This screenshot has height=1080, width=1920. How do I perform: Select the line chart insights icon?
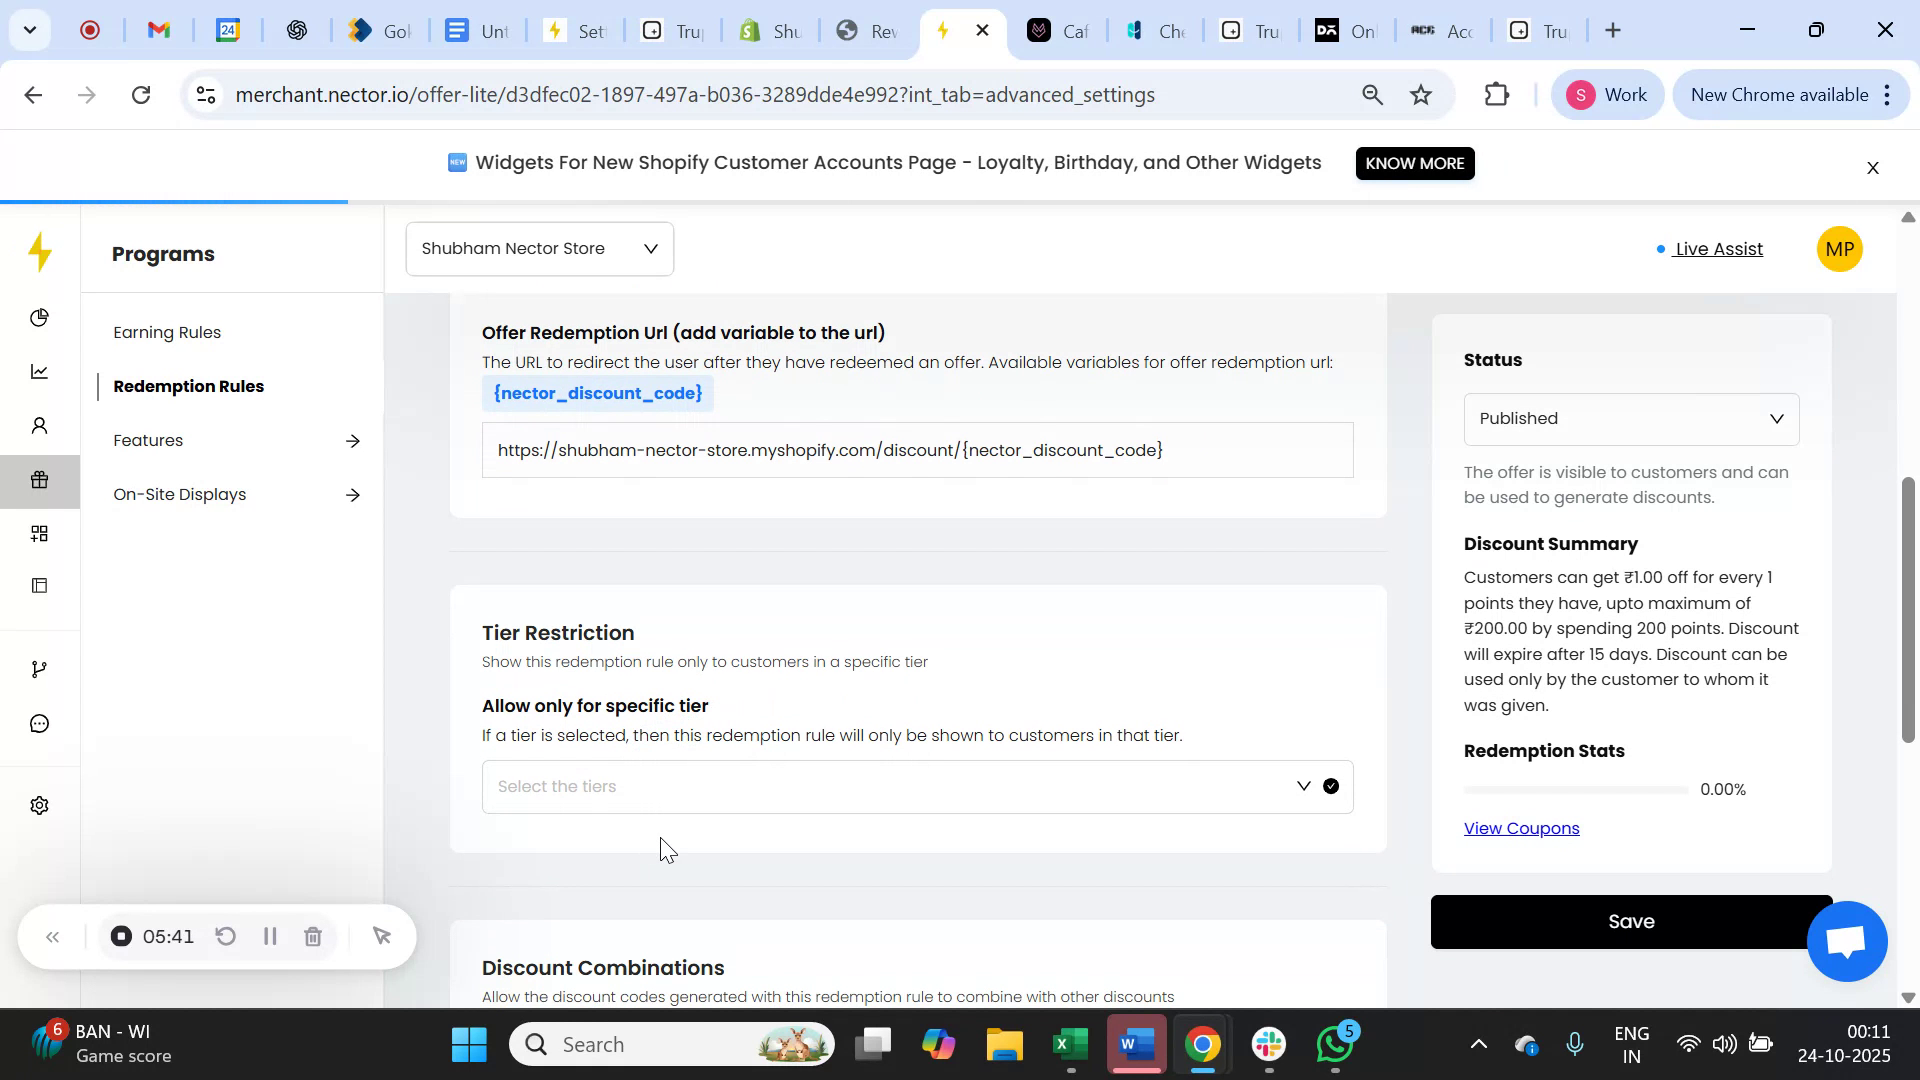click(x=39, y=371)
